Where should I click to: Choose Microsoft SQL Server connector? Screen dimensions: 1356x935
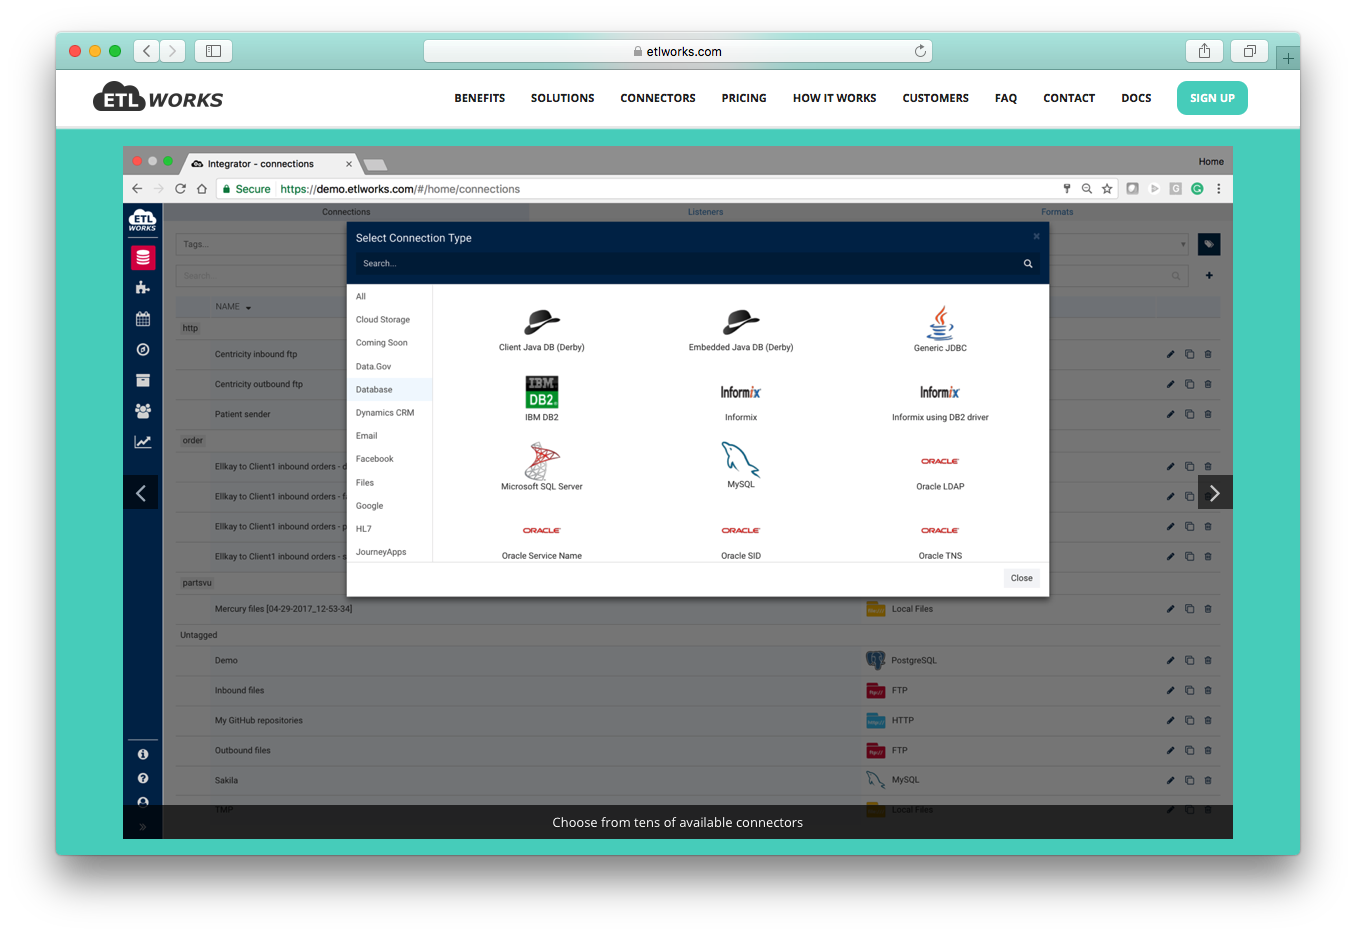pos(542,468)
